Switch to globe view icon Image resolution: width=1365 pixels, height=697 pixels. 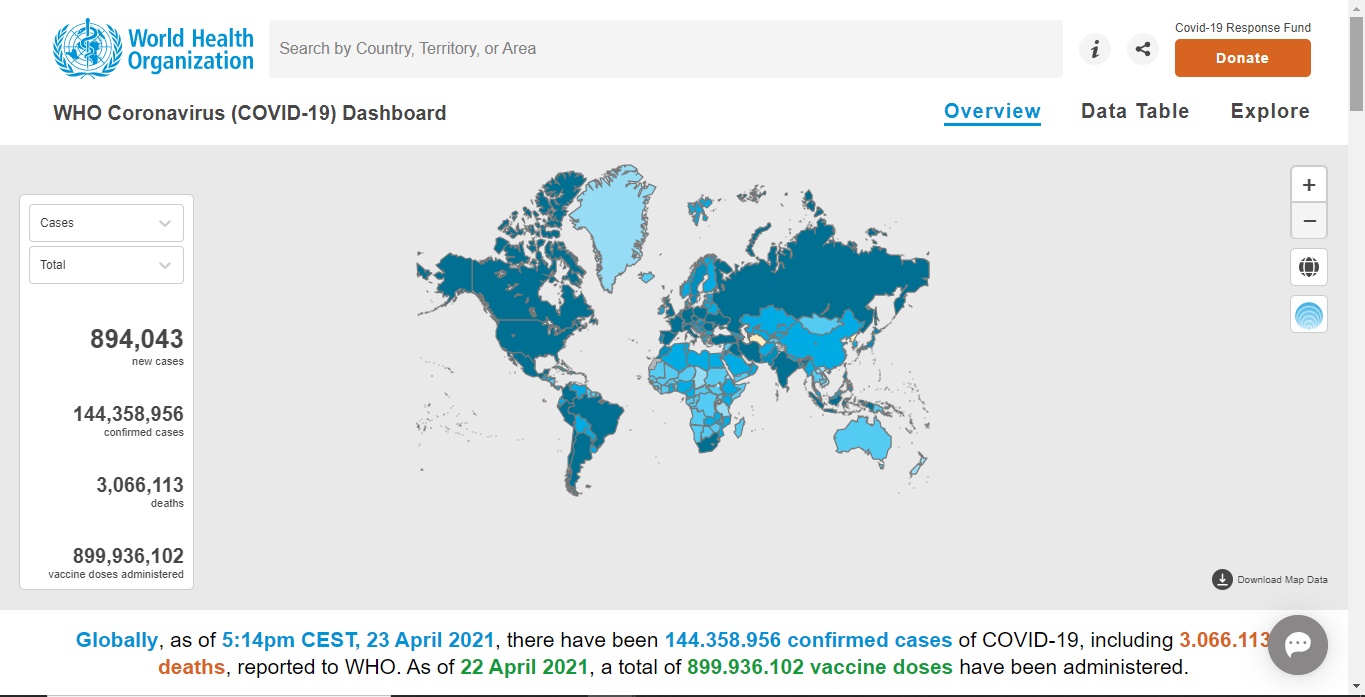[1309, 267]
